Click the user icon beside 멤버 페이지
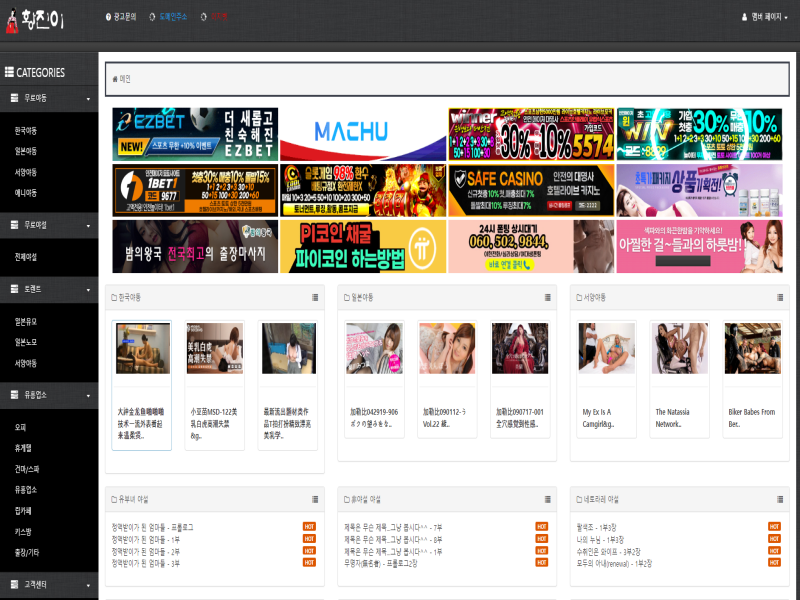Screen dimensions: 800x600 click(744, 17)
